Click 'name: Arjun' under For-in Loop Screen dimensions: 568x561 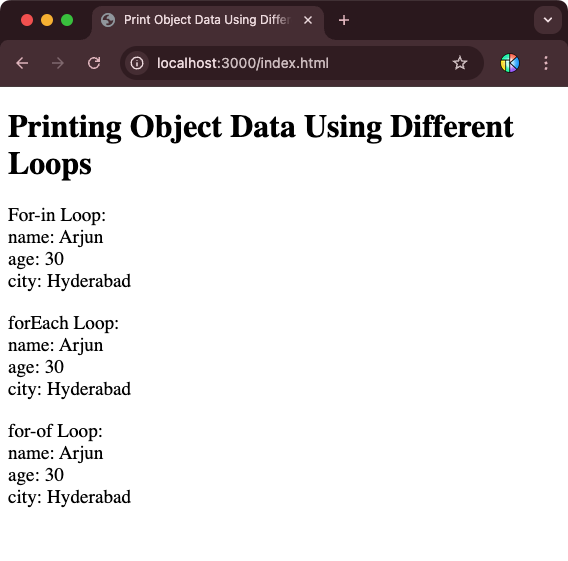click(x=55, y=237)
